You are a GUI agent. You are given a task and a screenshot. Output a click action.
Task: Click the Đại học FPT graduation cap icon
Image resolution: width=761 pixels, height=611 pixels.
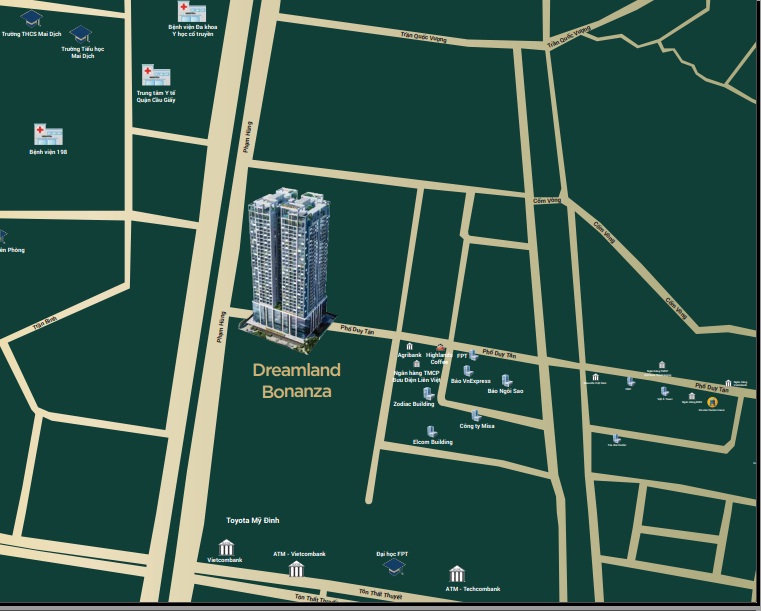tap(394, 566)
